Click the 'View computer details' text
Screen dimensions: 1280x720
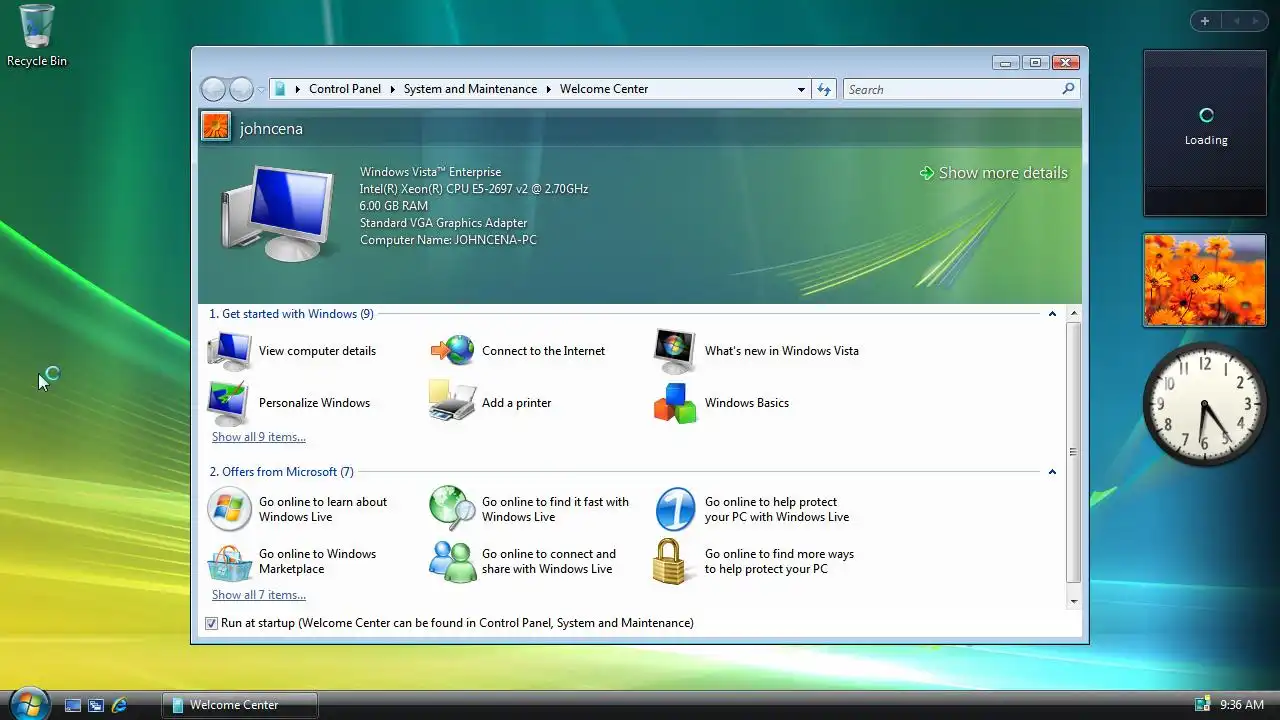click(317, 351)
